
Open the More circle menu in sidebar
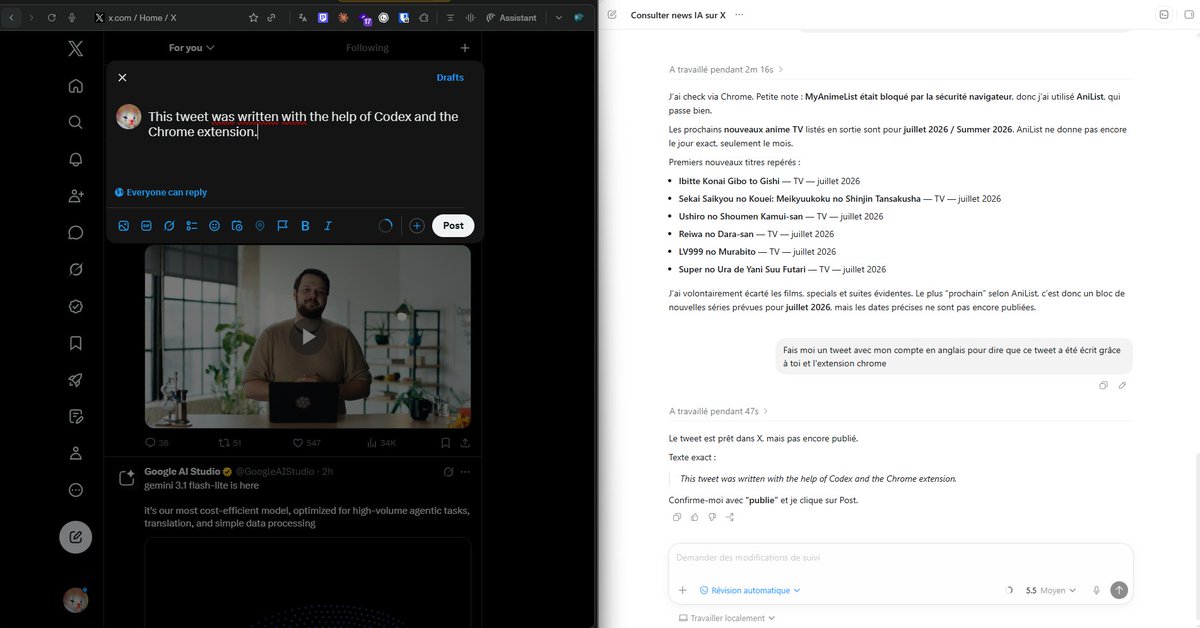76,490
